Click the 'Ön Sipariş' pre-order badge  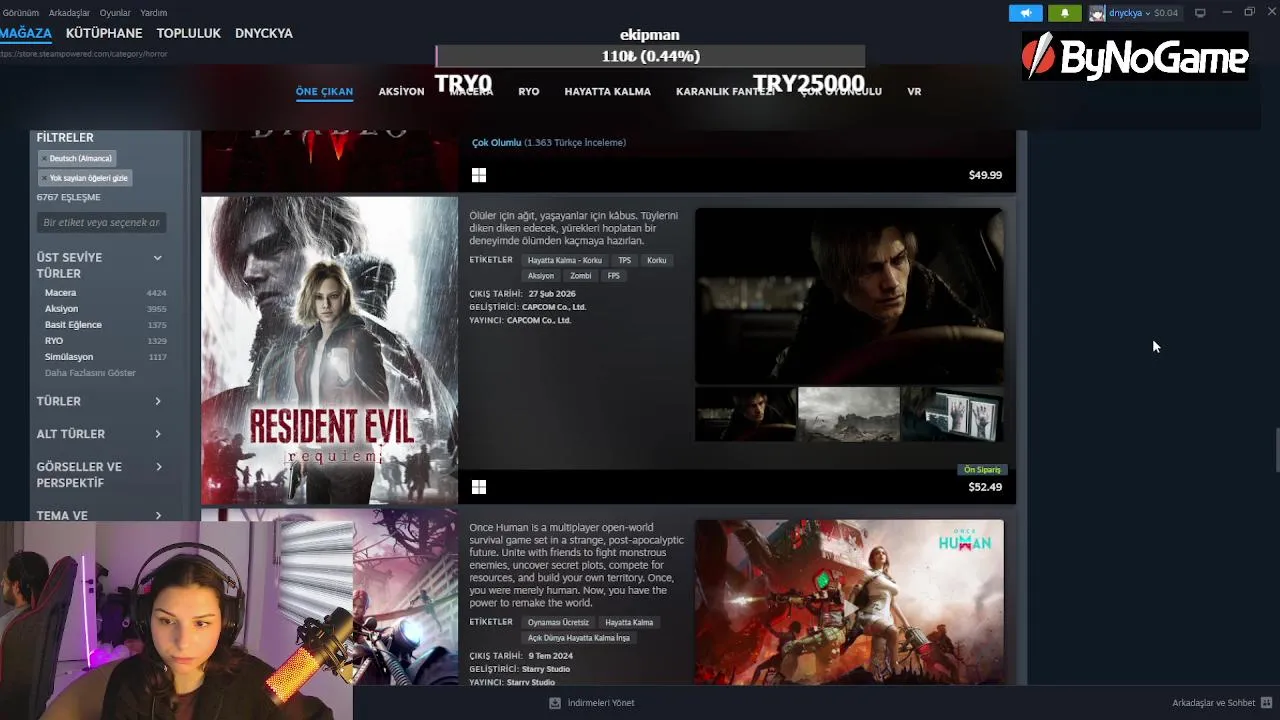(x=982, y=470)
